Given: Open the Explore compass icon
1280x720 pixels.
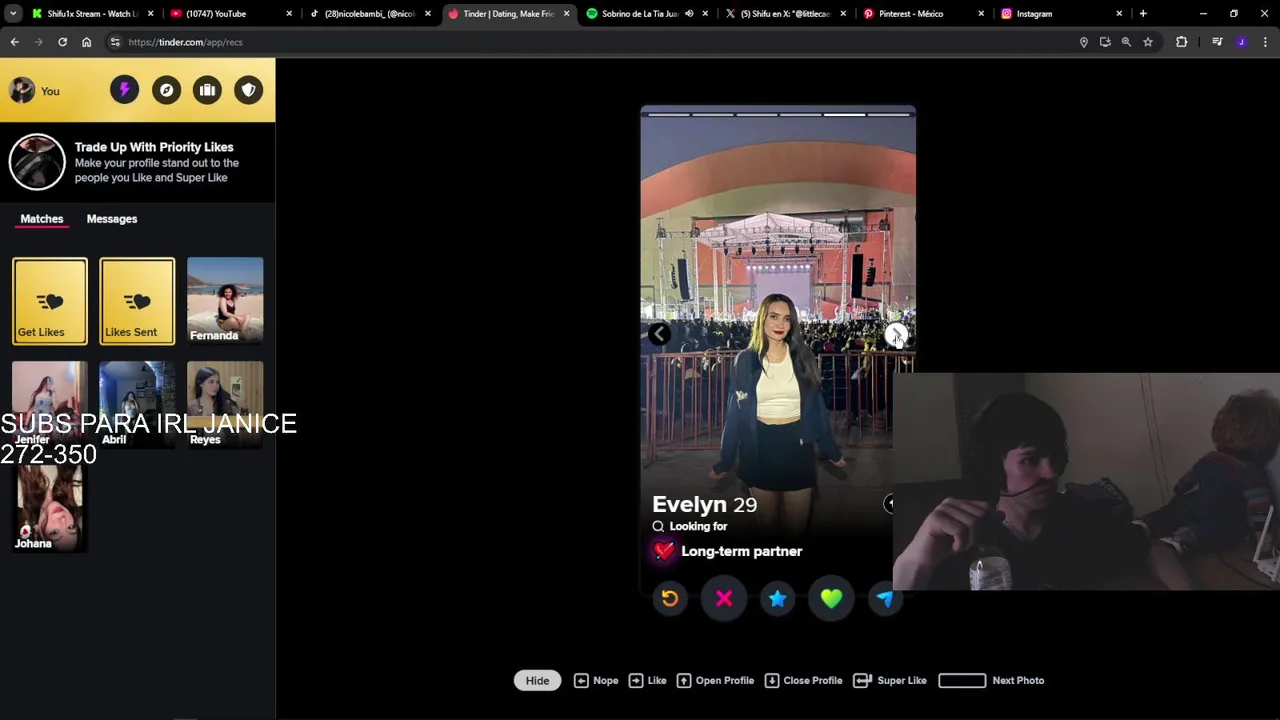Looking at the screenshot, I should [x=166, y=90].
